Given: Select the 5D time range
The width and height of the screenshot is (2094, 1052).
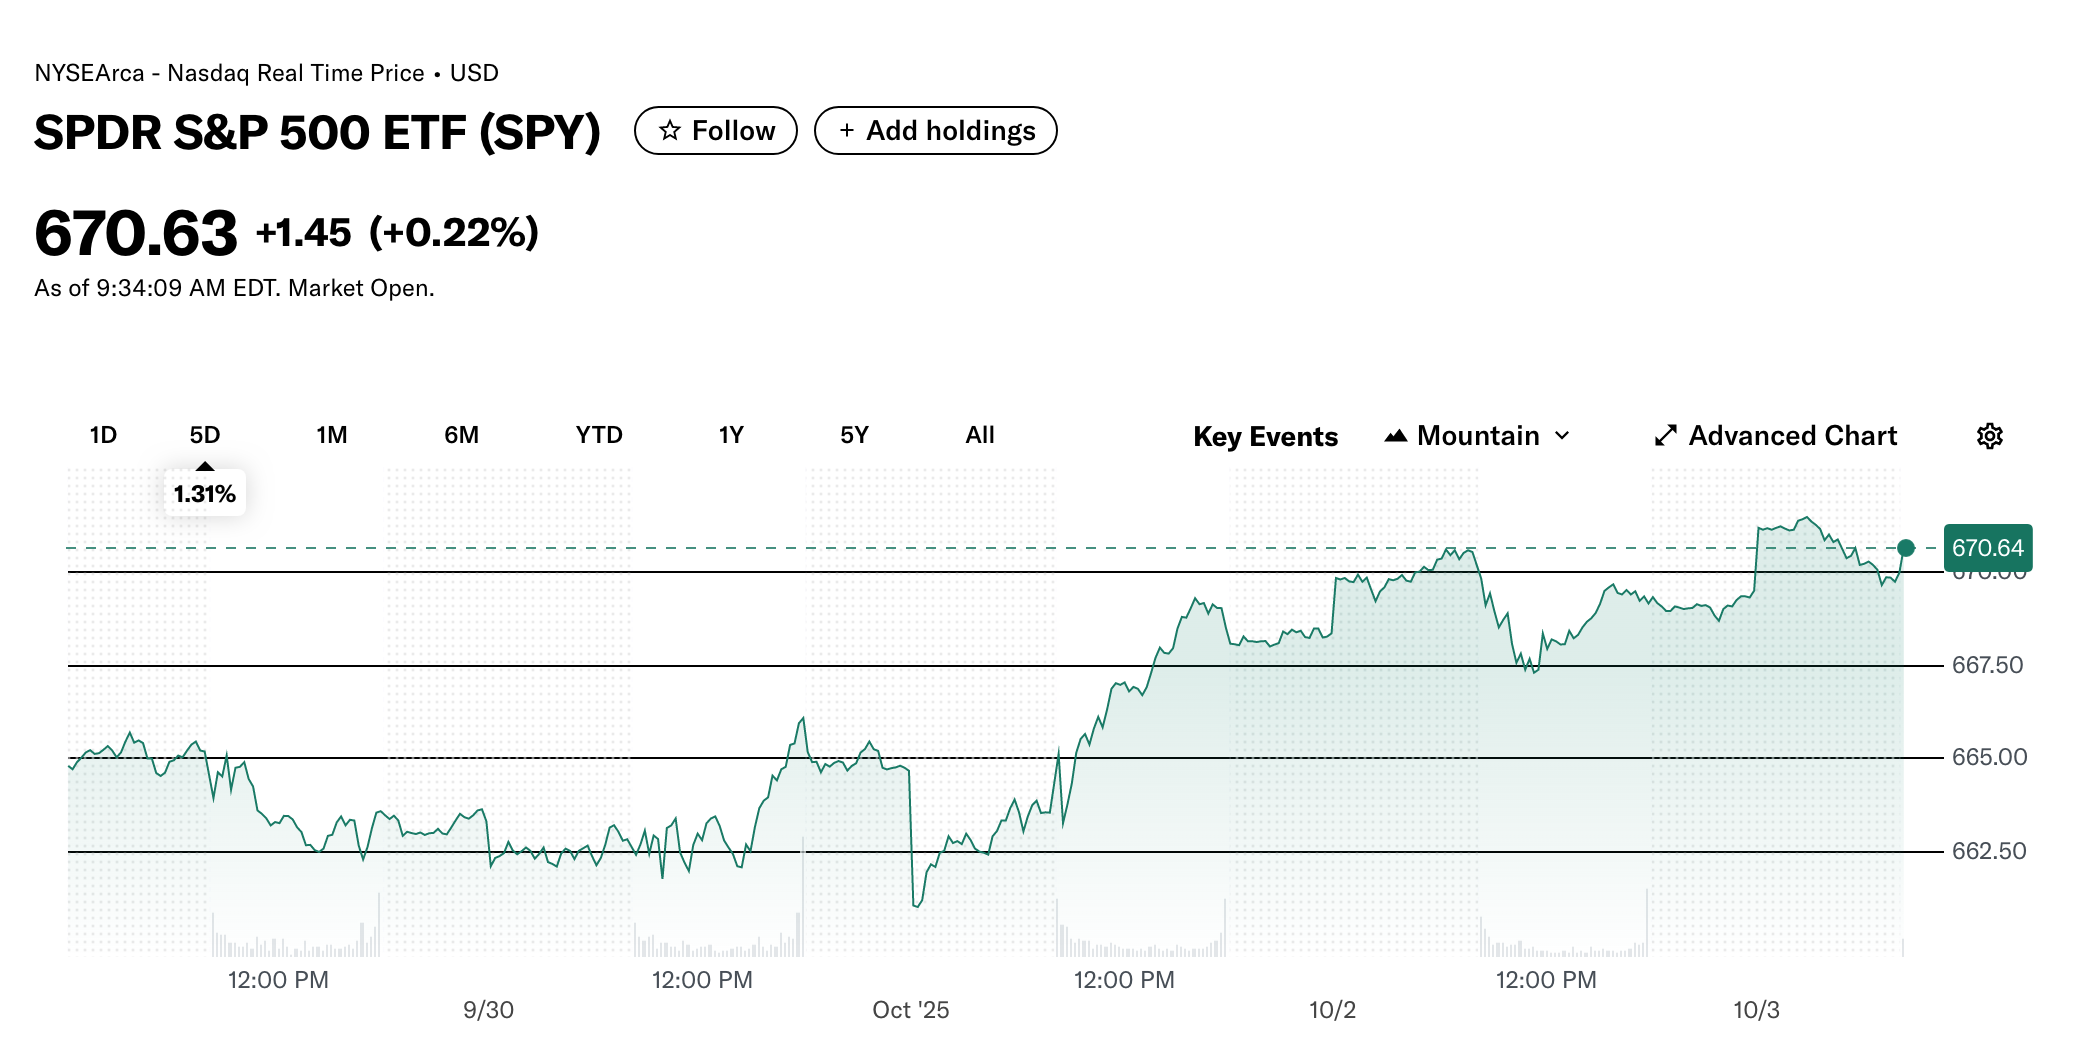Looking at the screenshot, I should (x=205, y=435).
